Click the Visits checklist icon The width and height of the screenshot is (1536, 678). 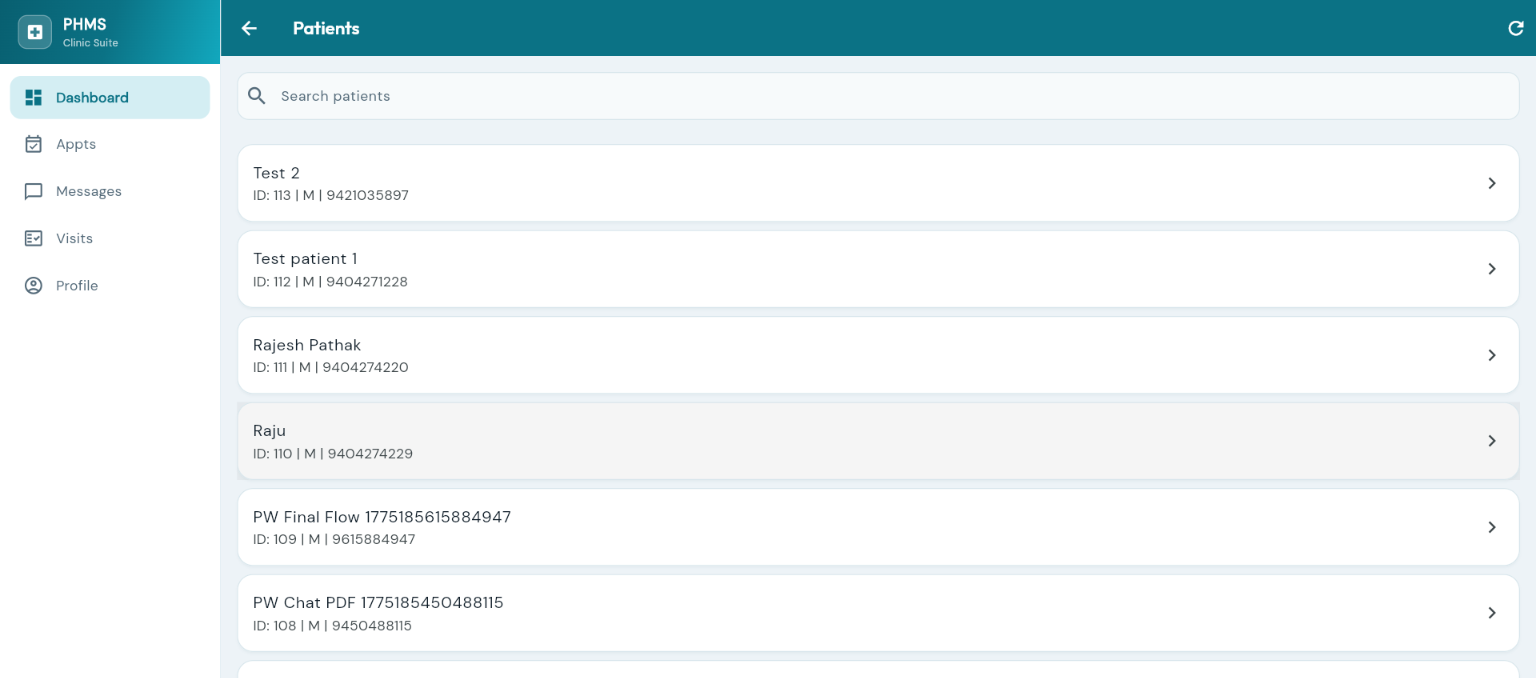[34, 238]
